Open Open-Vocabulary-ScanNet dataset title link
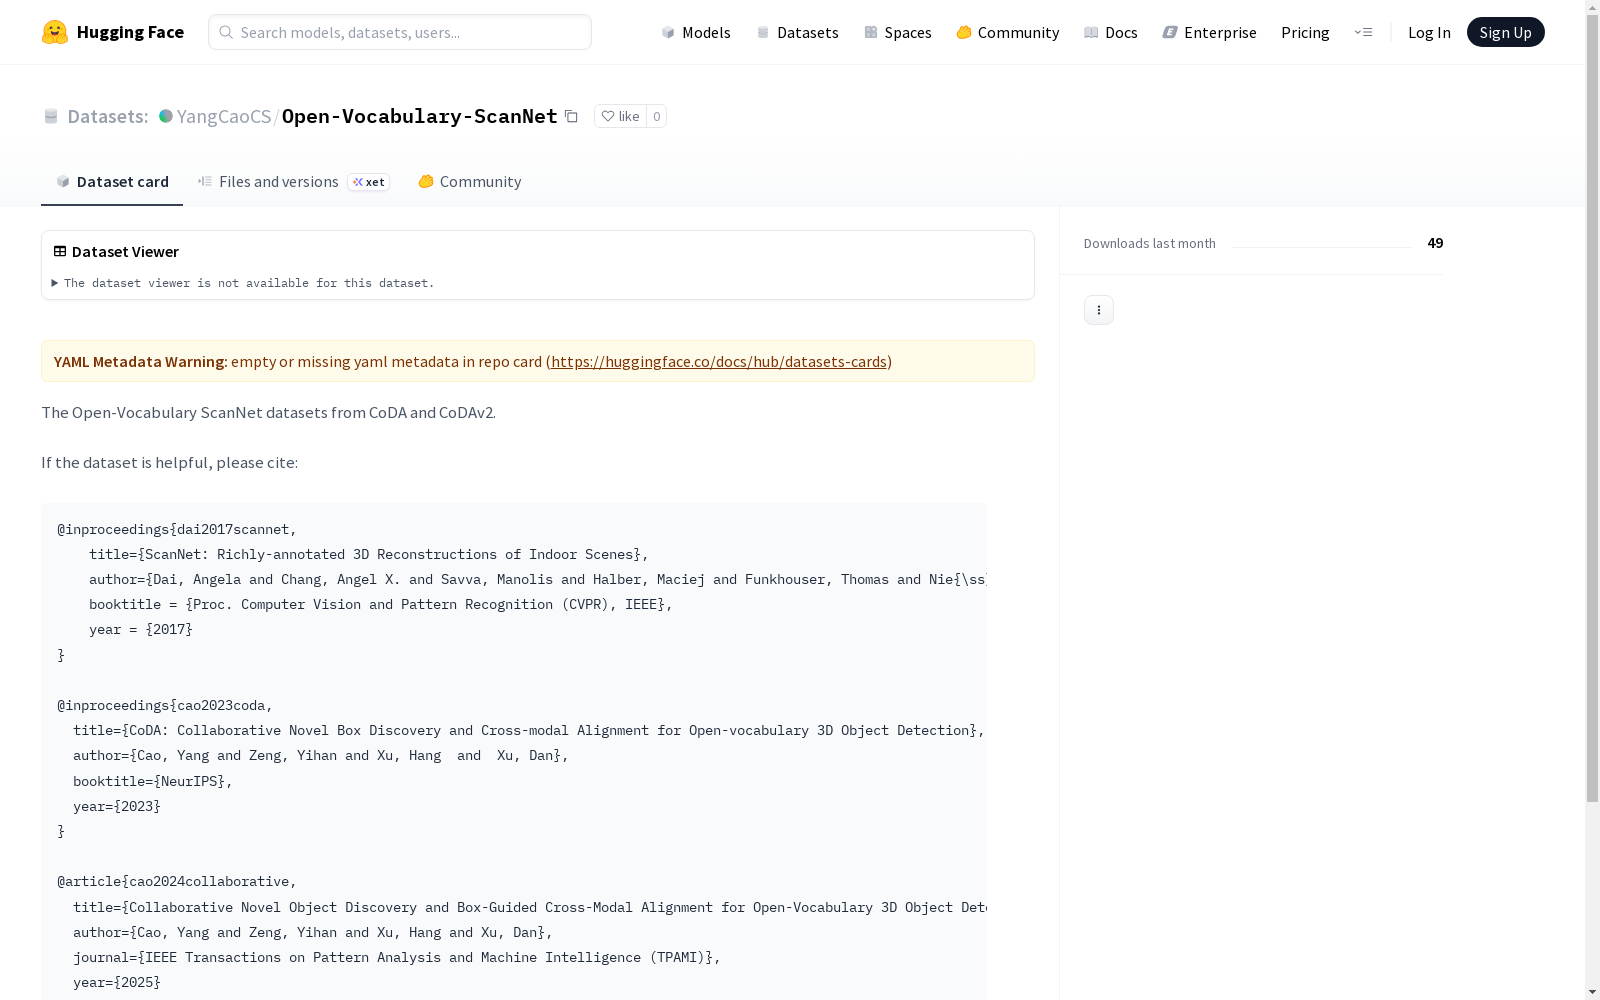The width and height of the screenshot is (1600, 1000). point(419,116)
